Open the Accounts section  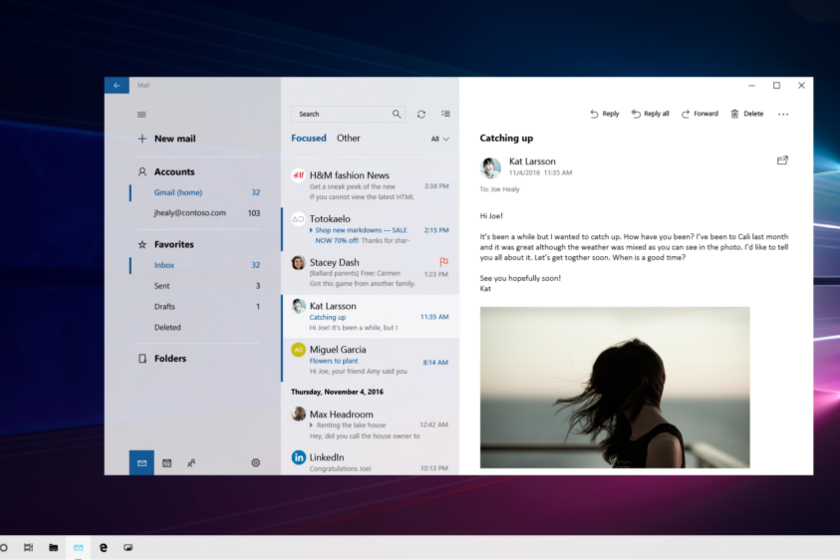click(167, 171)
